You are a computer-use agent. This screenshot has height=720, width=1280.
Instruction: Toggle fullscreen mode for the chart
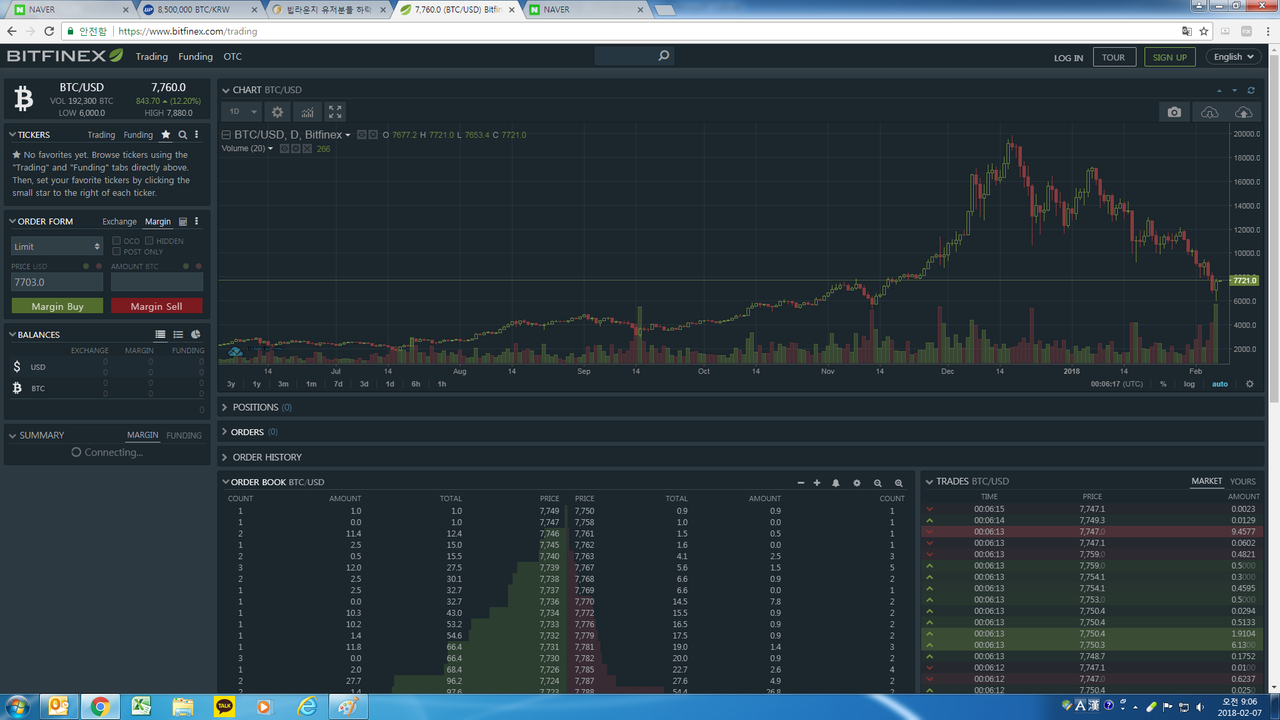click(336, 112)
